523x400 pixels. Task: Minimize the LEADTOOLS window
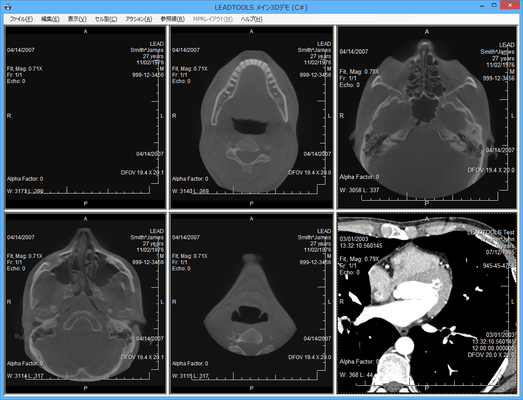point(482,6)
